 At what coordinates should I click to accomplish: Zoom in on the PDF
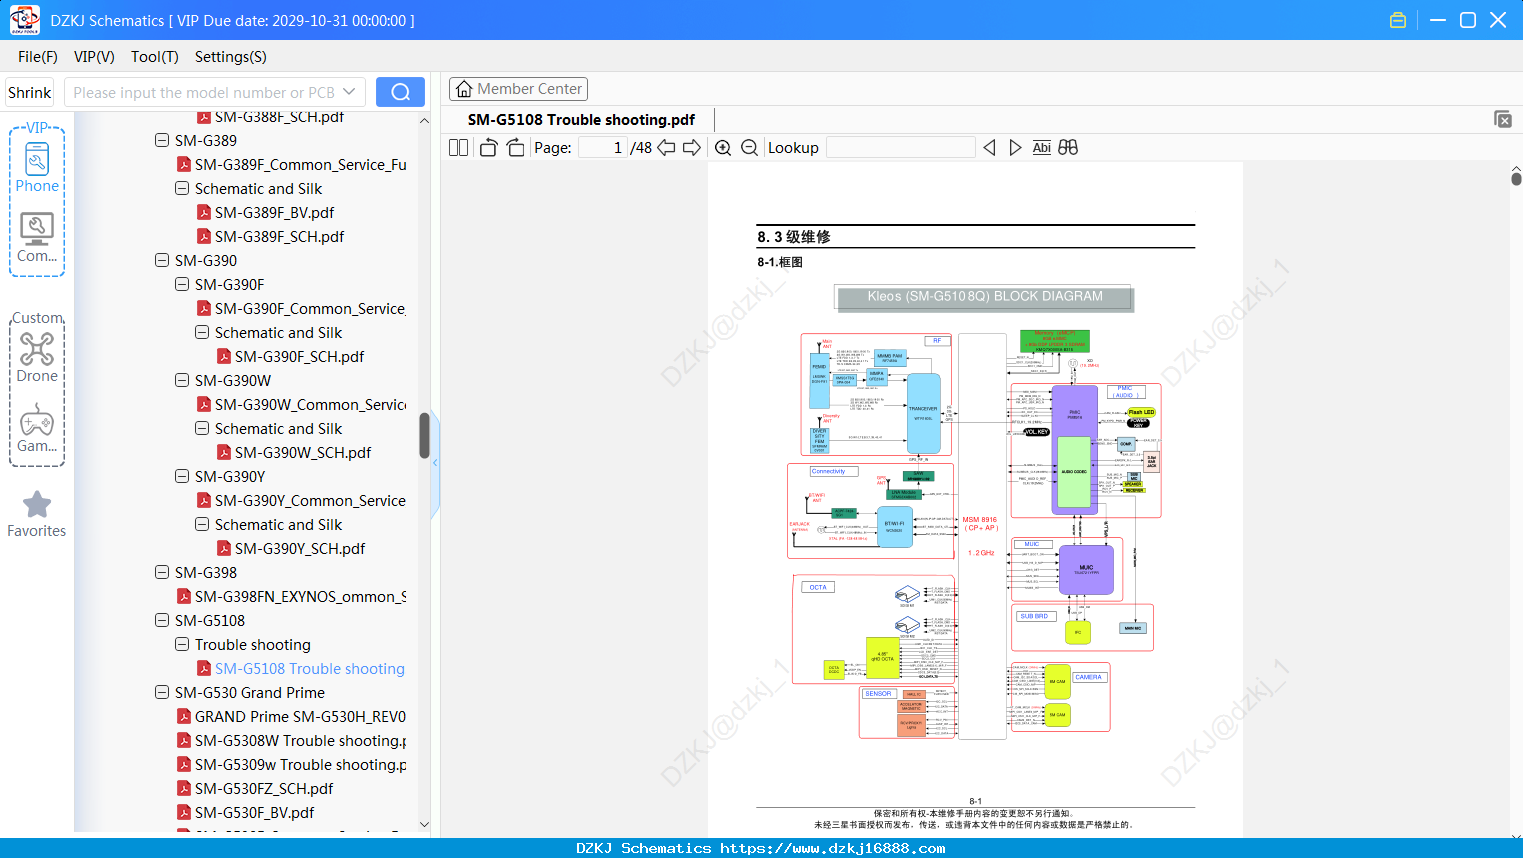coord(723,147)
